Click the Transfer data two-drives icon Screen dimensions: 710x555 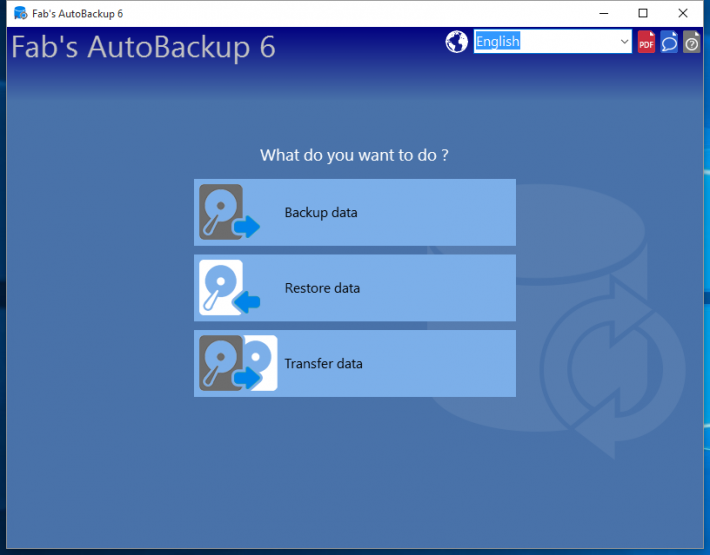[x=238, y=363]
